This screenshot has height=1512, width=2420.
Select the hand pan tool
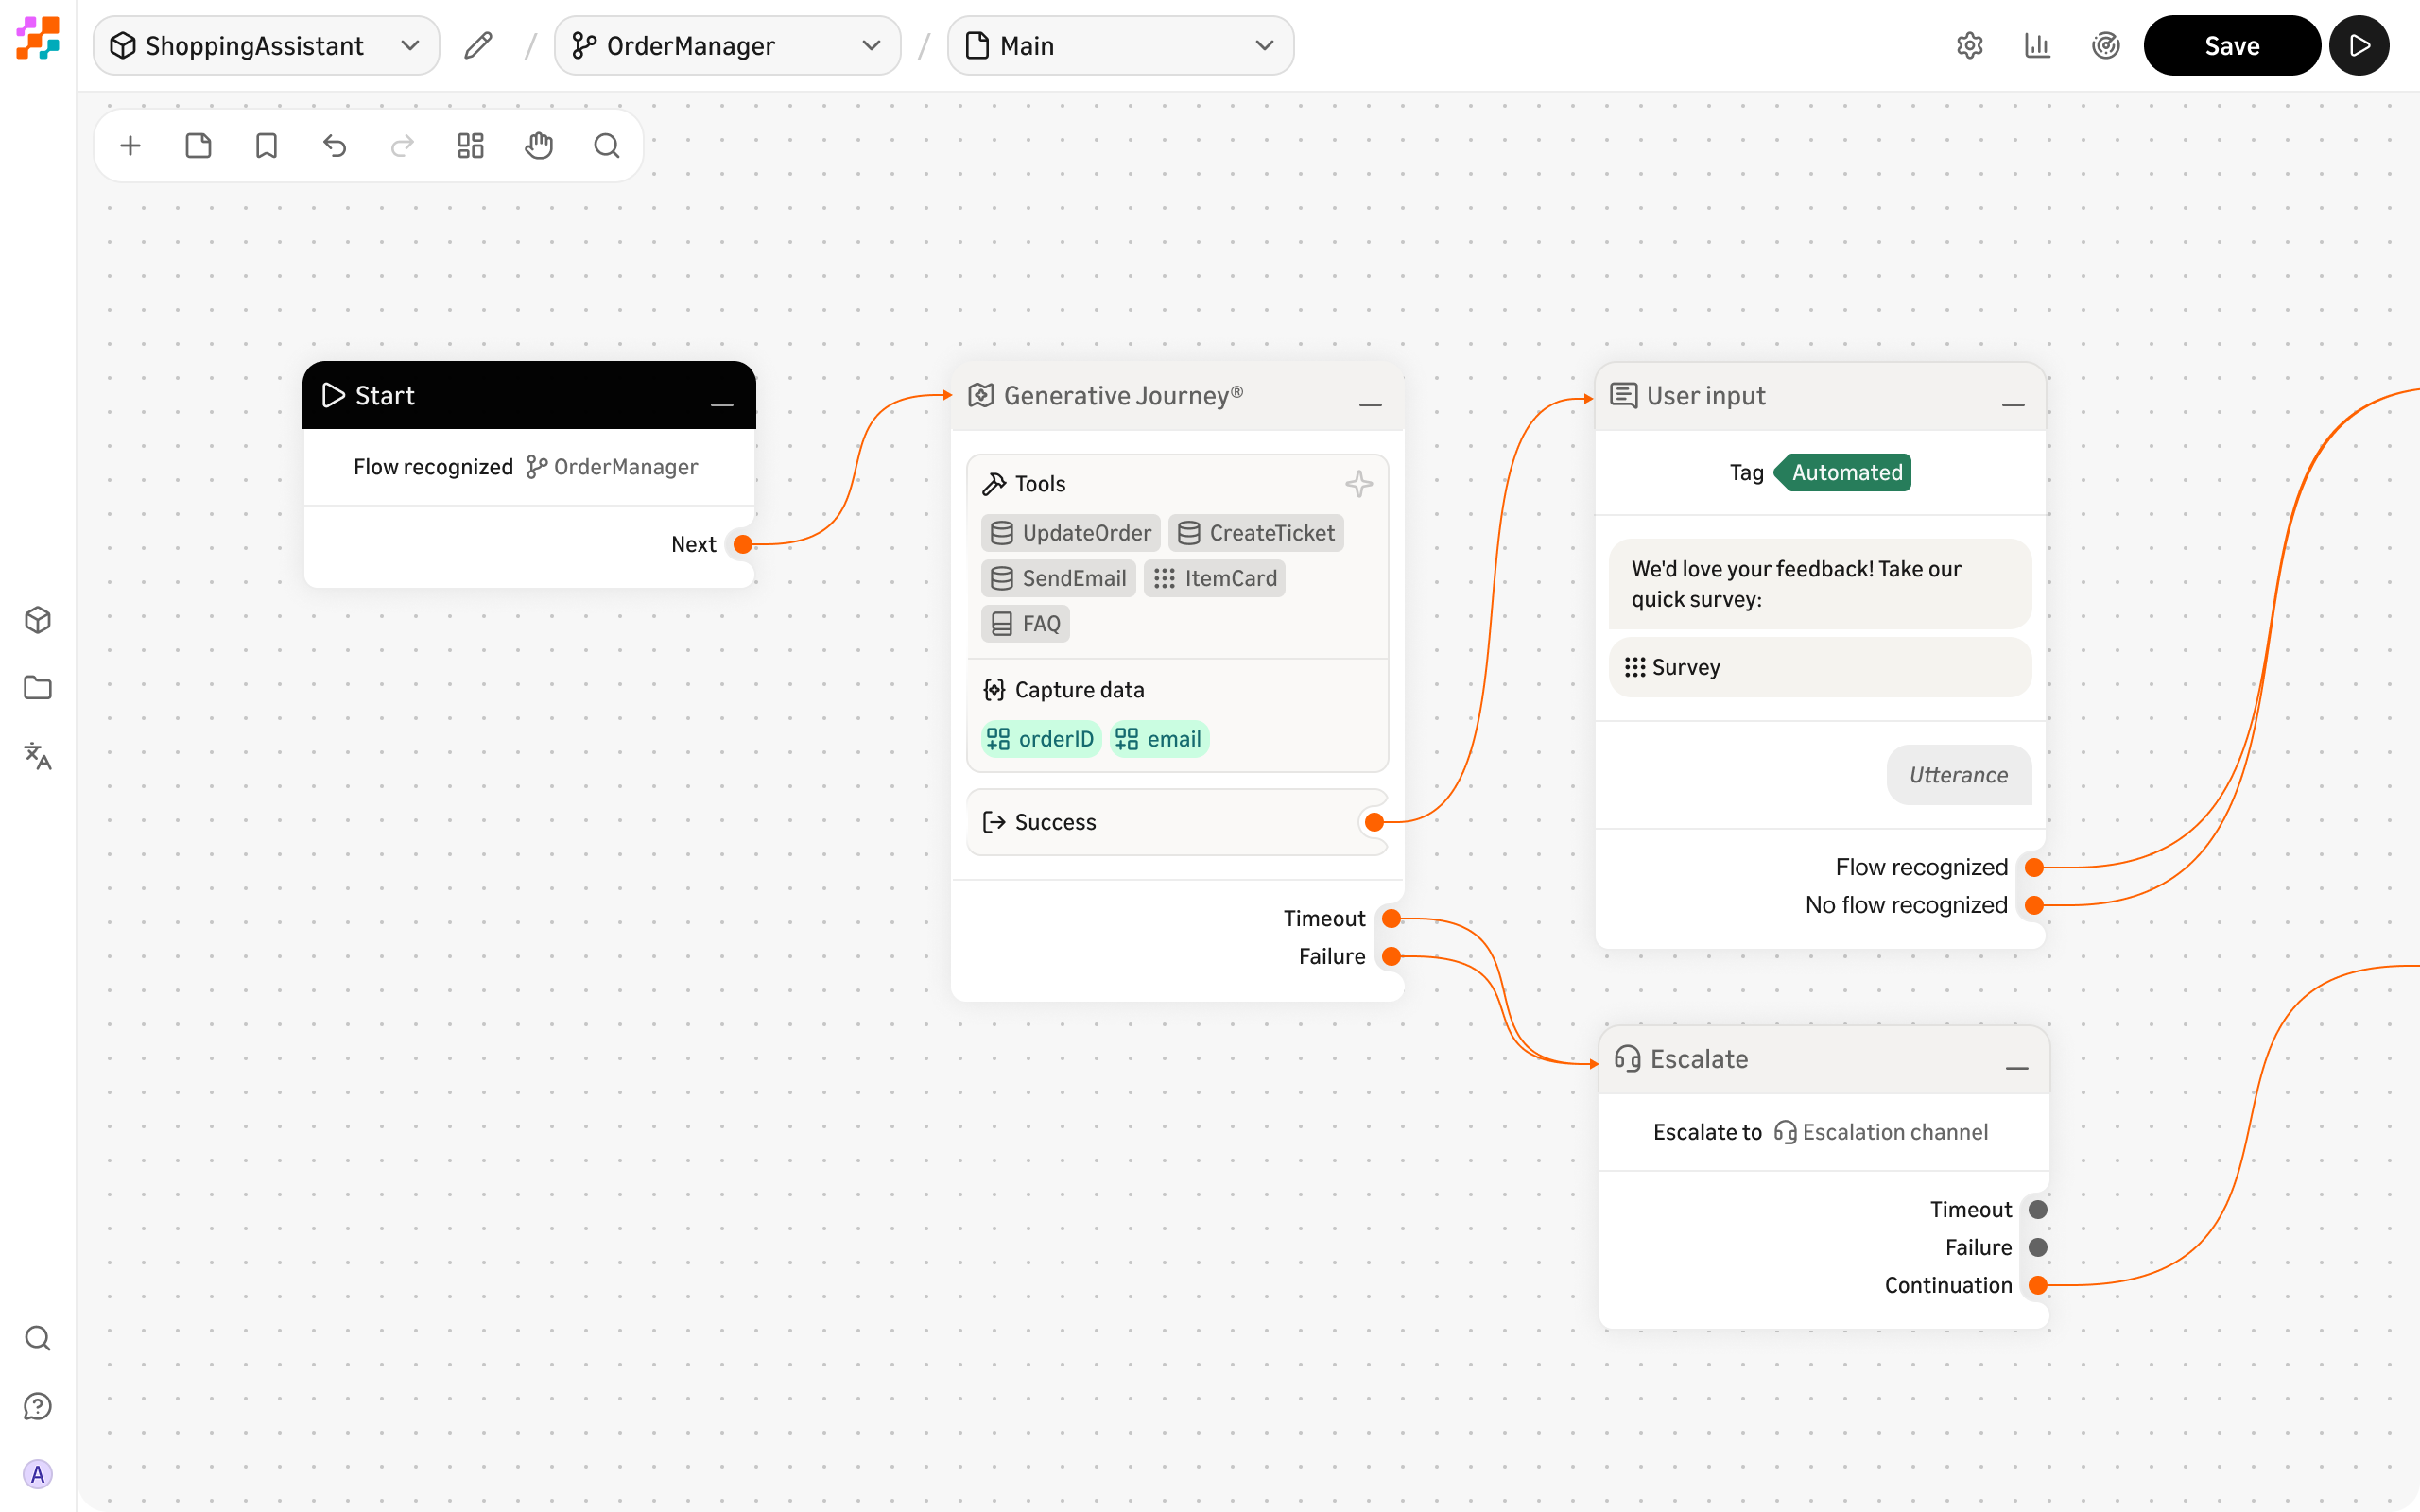pyautogui.click(x=538, y=146)
